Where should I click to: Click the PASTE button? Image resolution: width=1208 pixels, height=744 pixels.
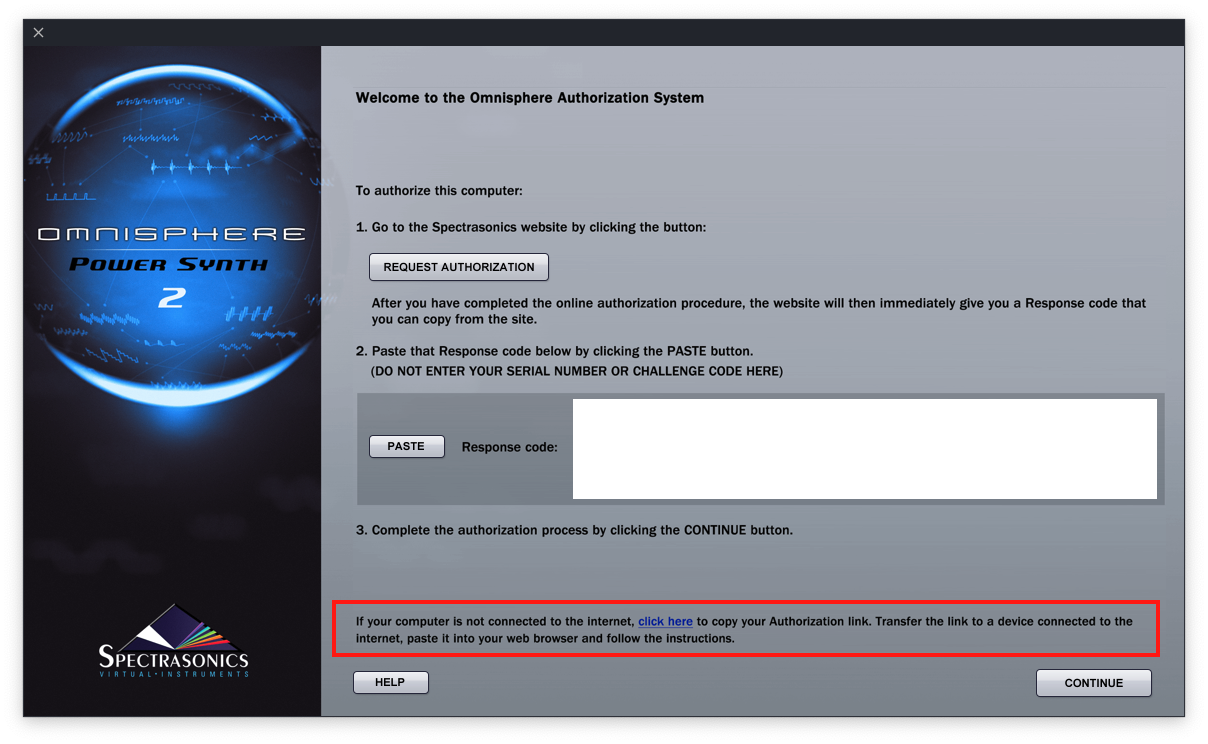[406, 447]
